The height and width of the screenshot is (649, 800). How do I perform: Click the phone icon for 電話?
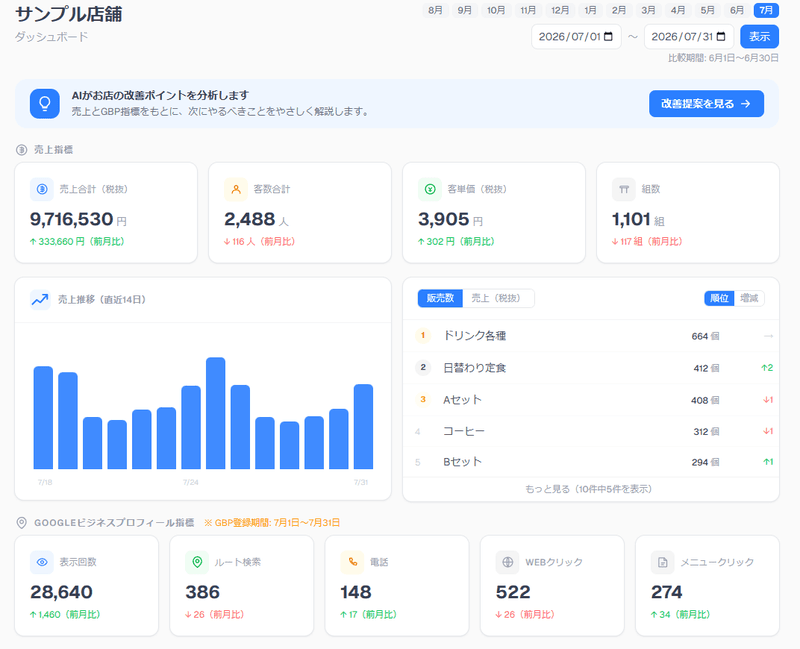click(x=353, y=562)
